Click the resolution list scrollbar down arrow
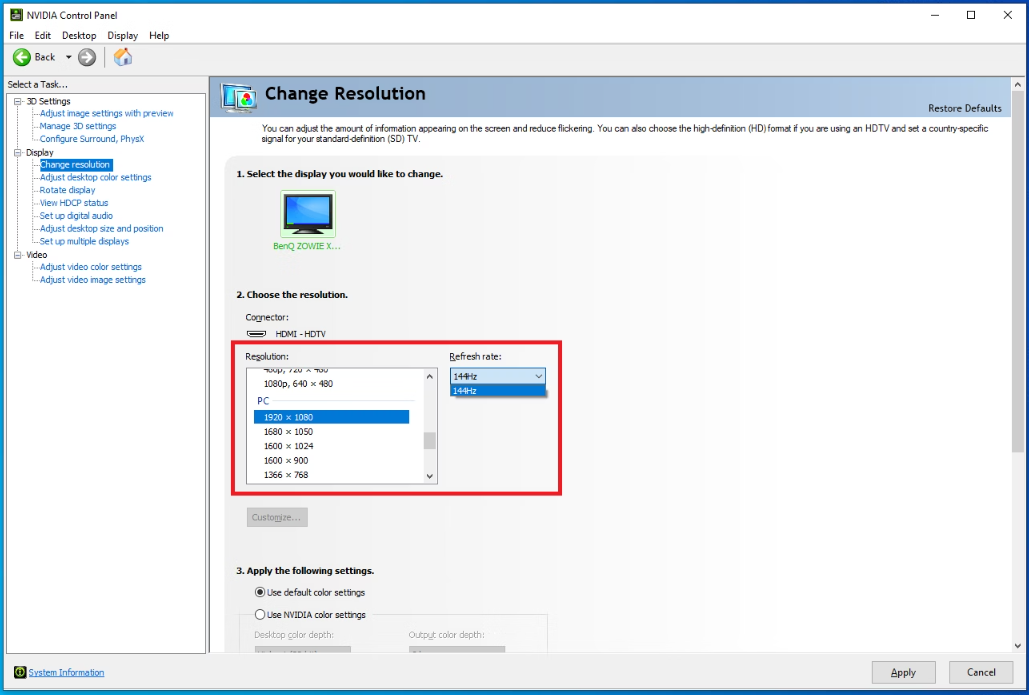 (x=430, y=476)
